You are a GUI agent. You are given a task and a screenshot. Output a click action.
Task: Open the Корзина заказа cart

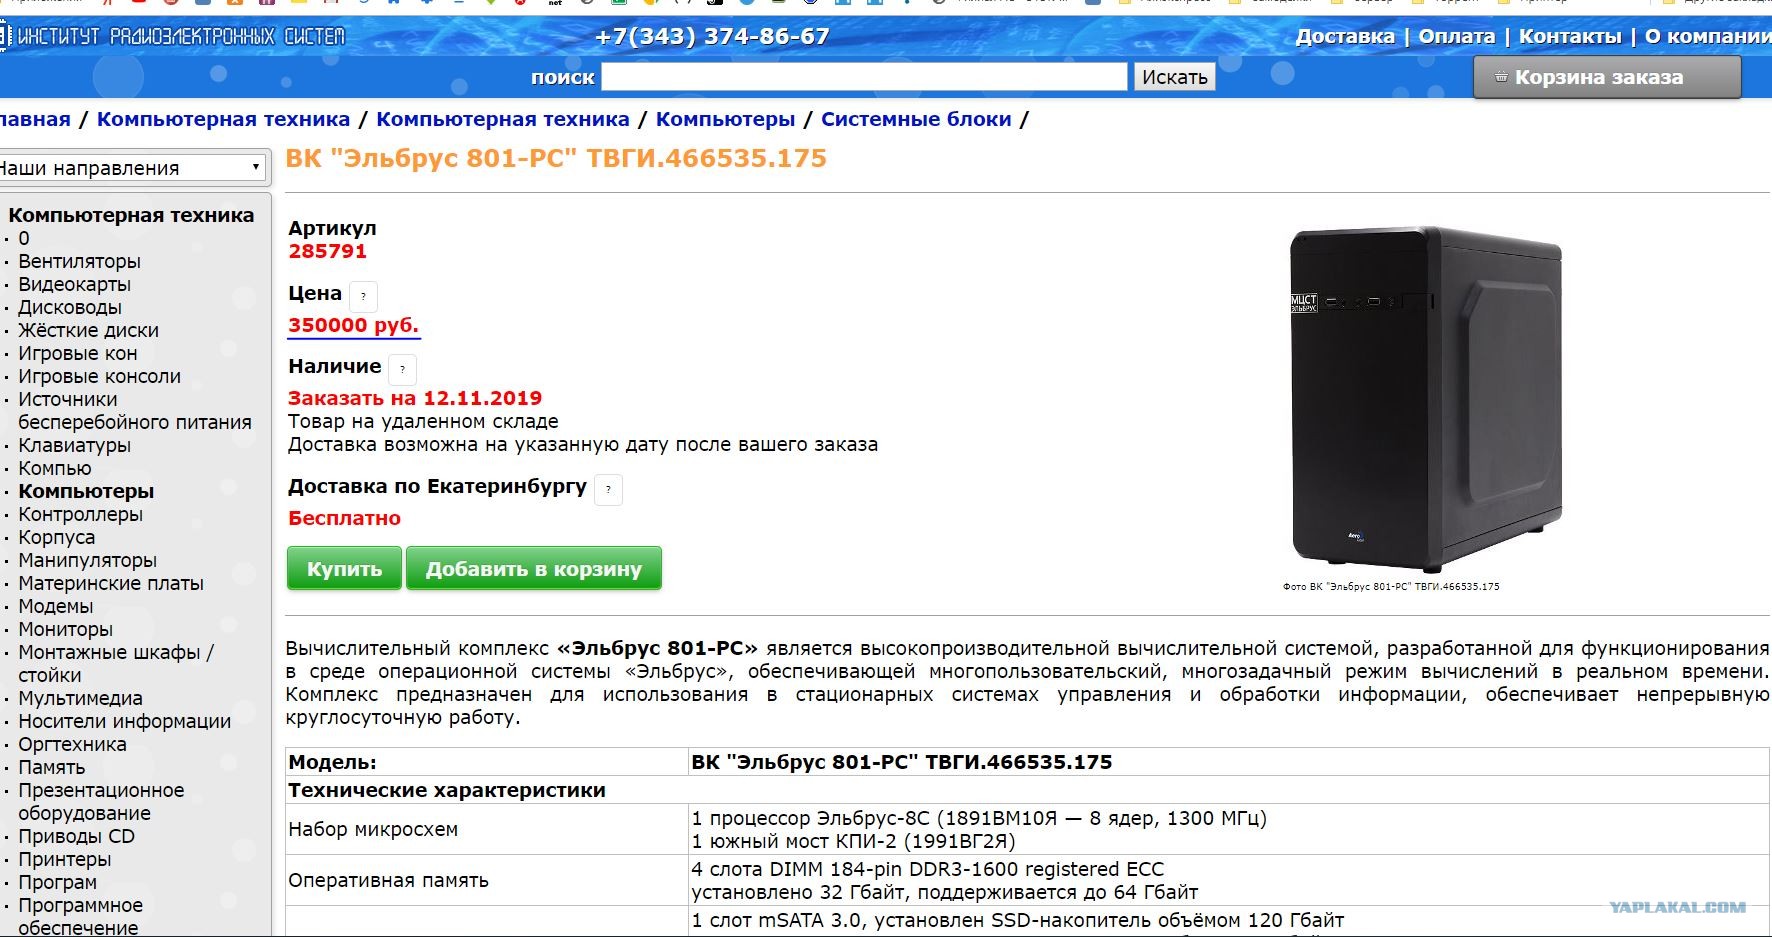1607,77
